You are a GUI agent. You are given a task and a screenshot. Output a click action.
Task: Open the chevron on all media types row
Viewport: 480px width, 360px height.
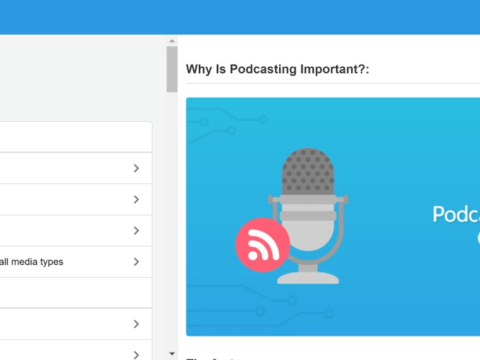(x=136, y=262)
